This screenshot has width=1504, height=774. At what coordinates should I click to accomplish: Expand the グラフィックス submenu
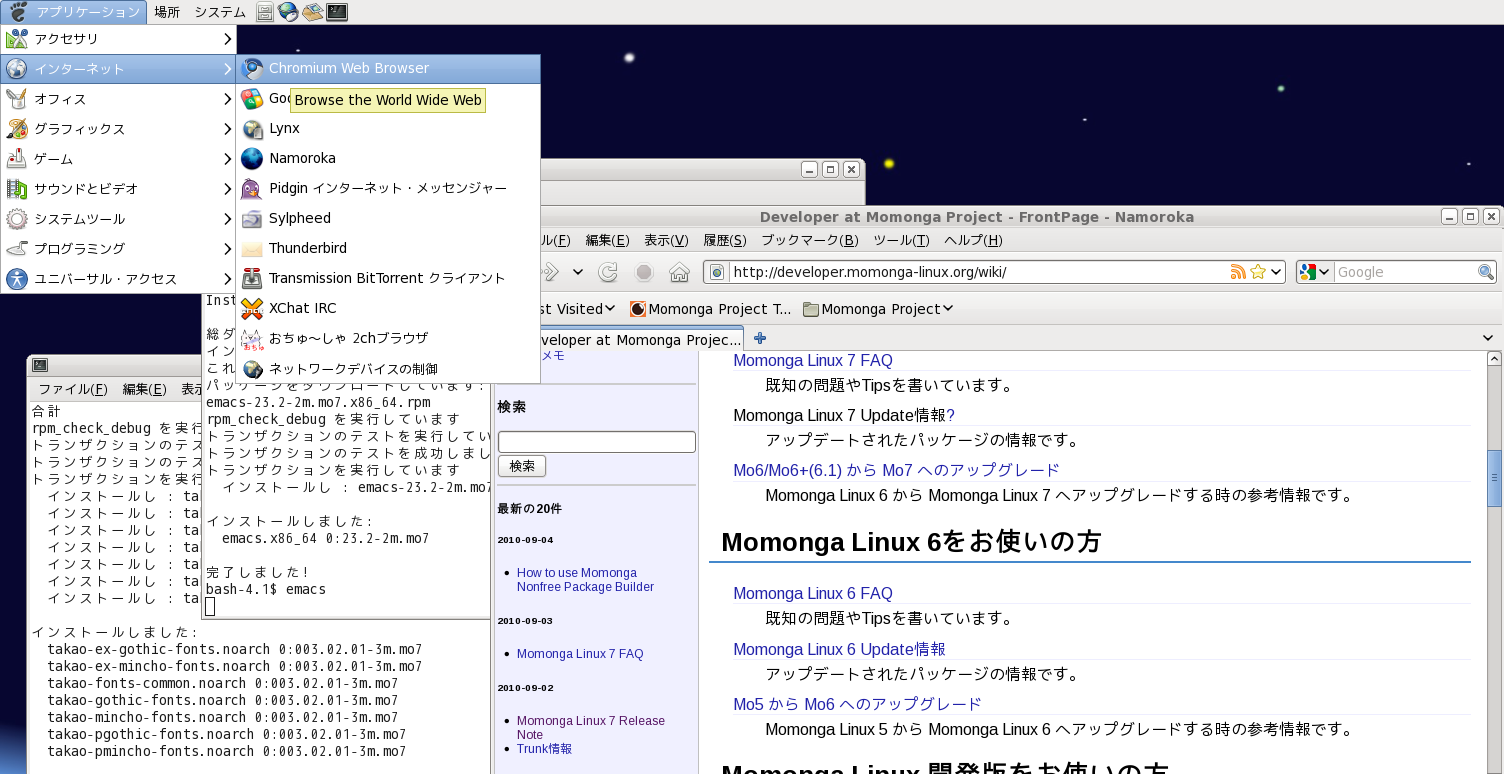118,129
